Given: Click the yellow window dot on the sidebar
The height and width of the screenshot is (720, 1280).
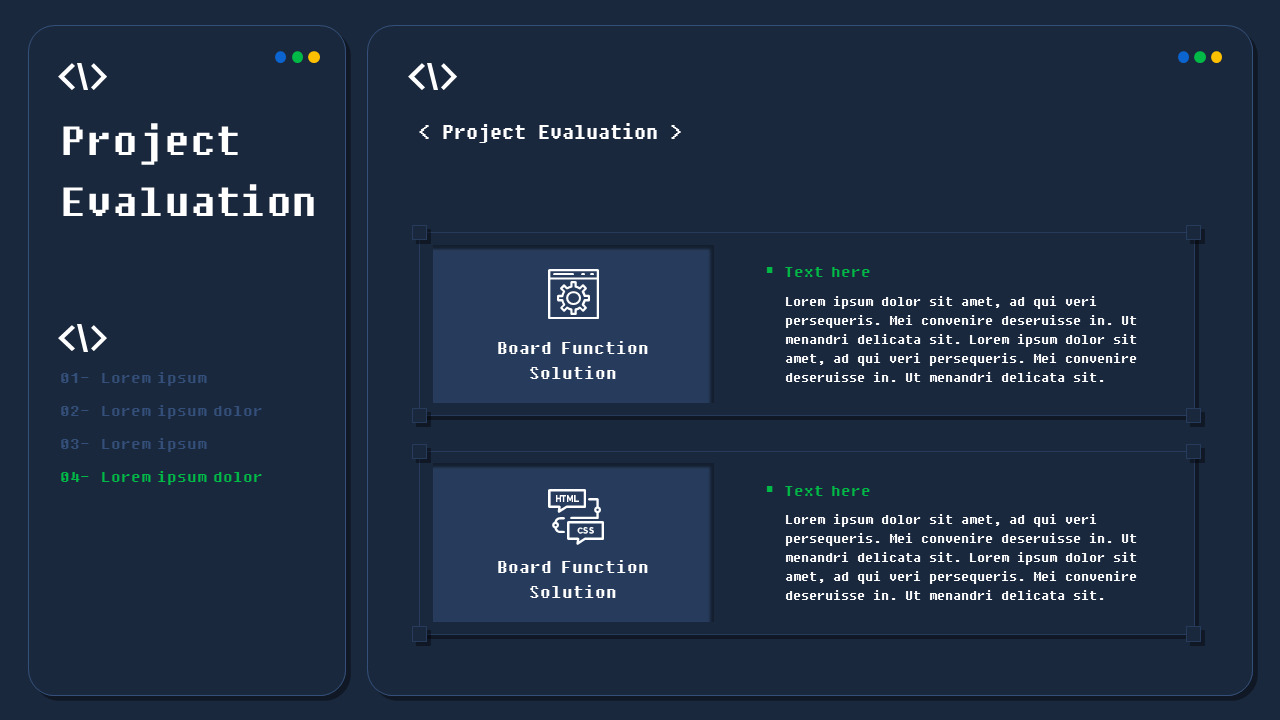Looking at the screenshot, I should [x=313, y=57].
